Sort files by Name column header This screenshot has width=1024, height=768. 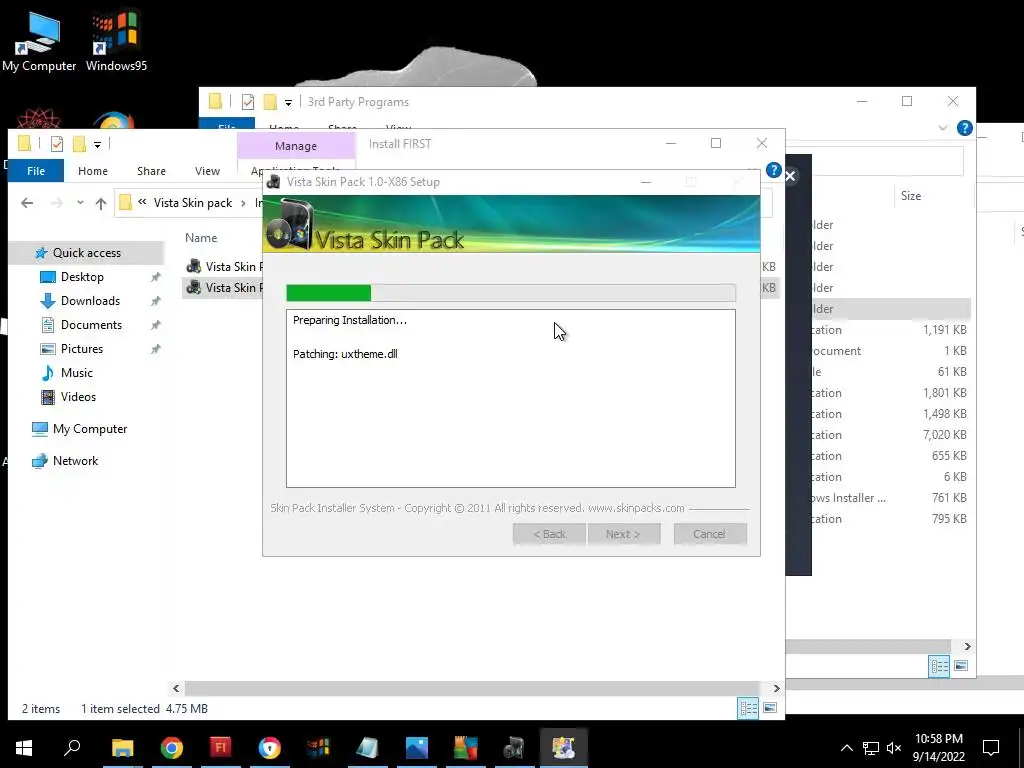point(201,238)
